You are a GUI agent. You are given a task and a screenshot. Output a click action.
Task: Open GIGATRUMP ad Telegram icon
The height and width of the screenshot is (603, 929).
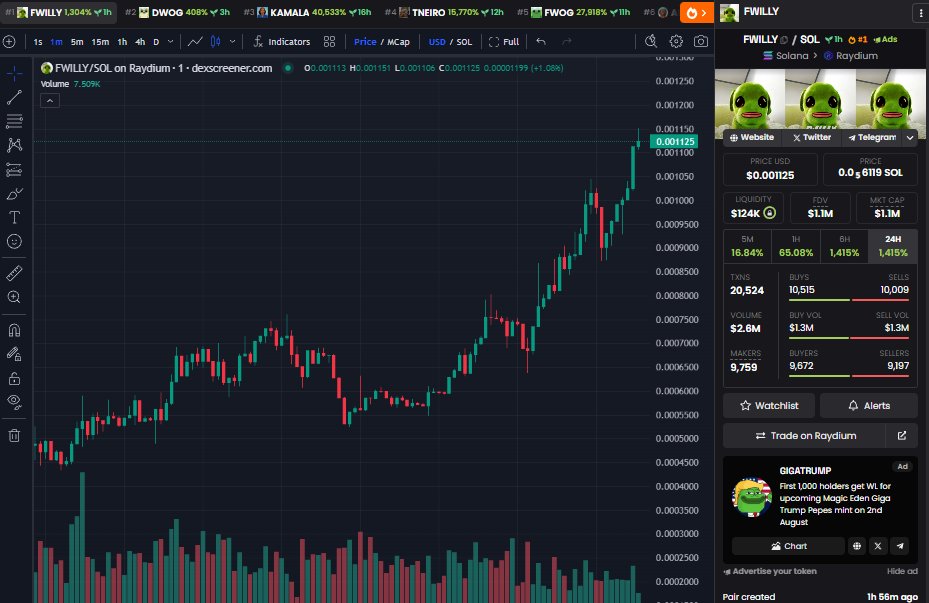pos(900,546)
